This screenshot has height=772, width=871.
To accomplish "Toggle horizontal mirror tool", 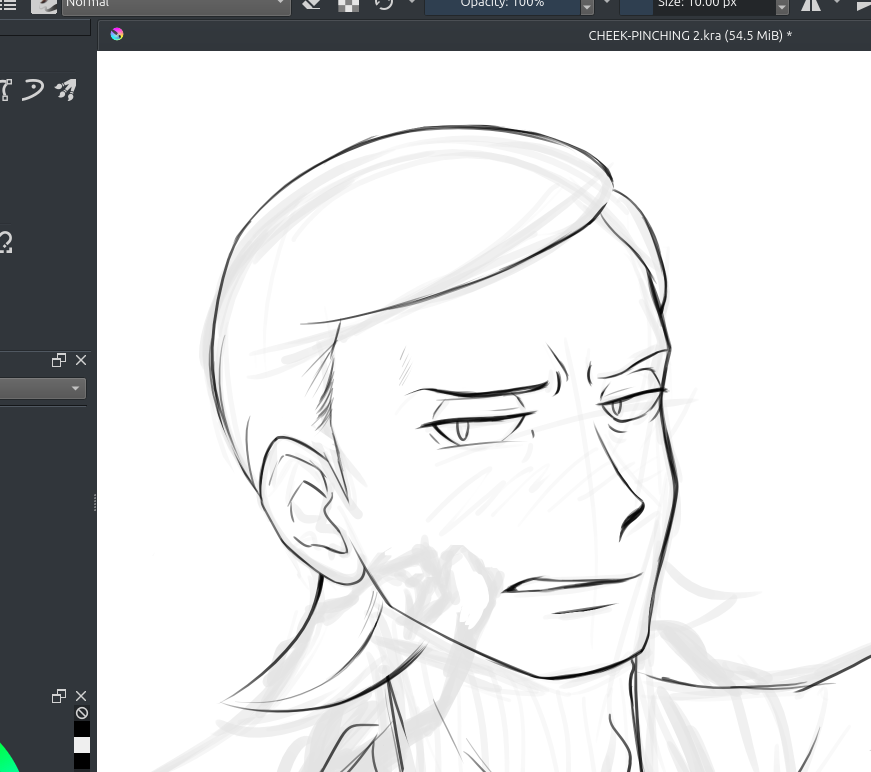I will tap(810, 5).
